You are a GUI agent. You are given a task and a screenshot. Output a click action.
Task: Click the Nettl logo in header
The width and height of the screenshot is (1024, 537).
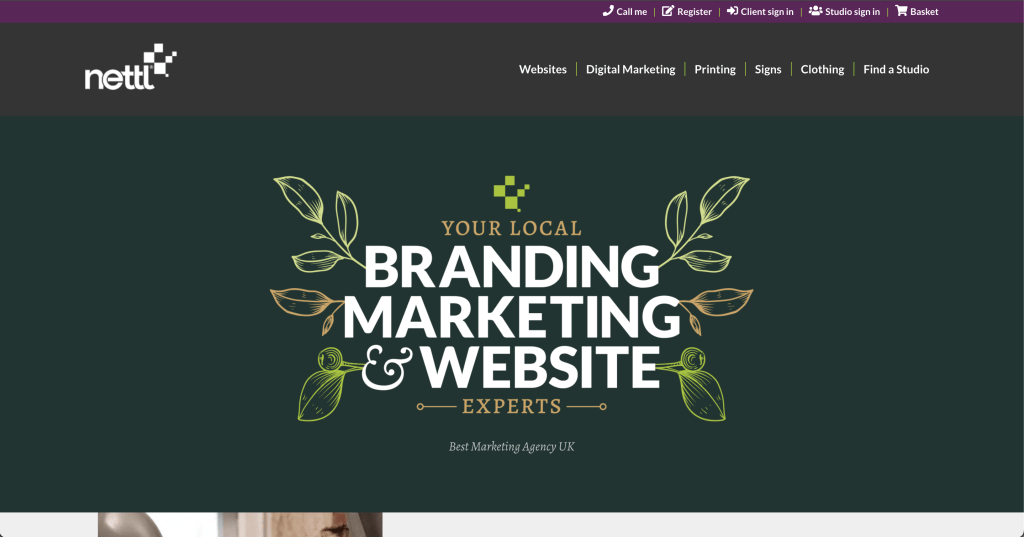pyautogui.click(x=131, y=67)
